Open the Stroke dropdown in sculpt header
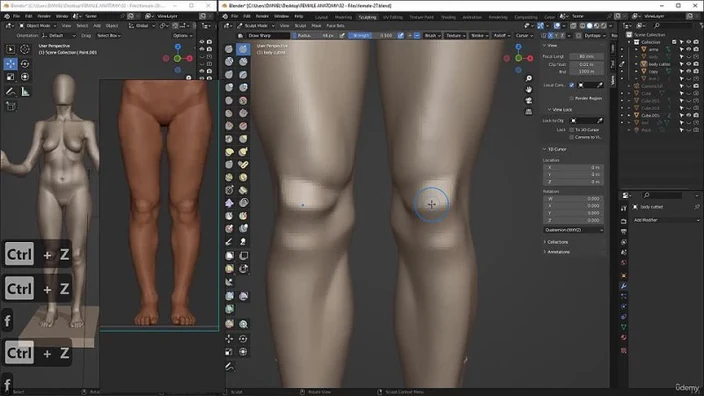Screen dimensions: 704x396 coord(479,35)
